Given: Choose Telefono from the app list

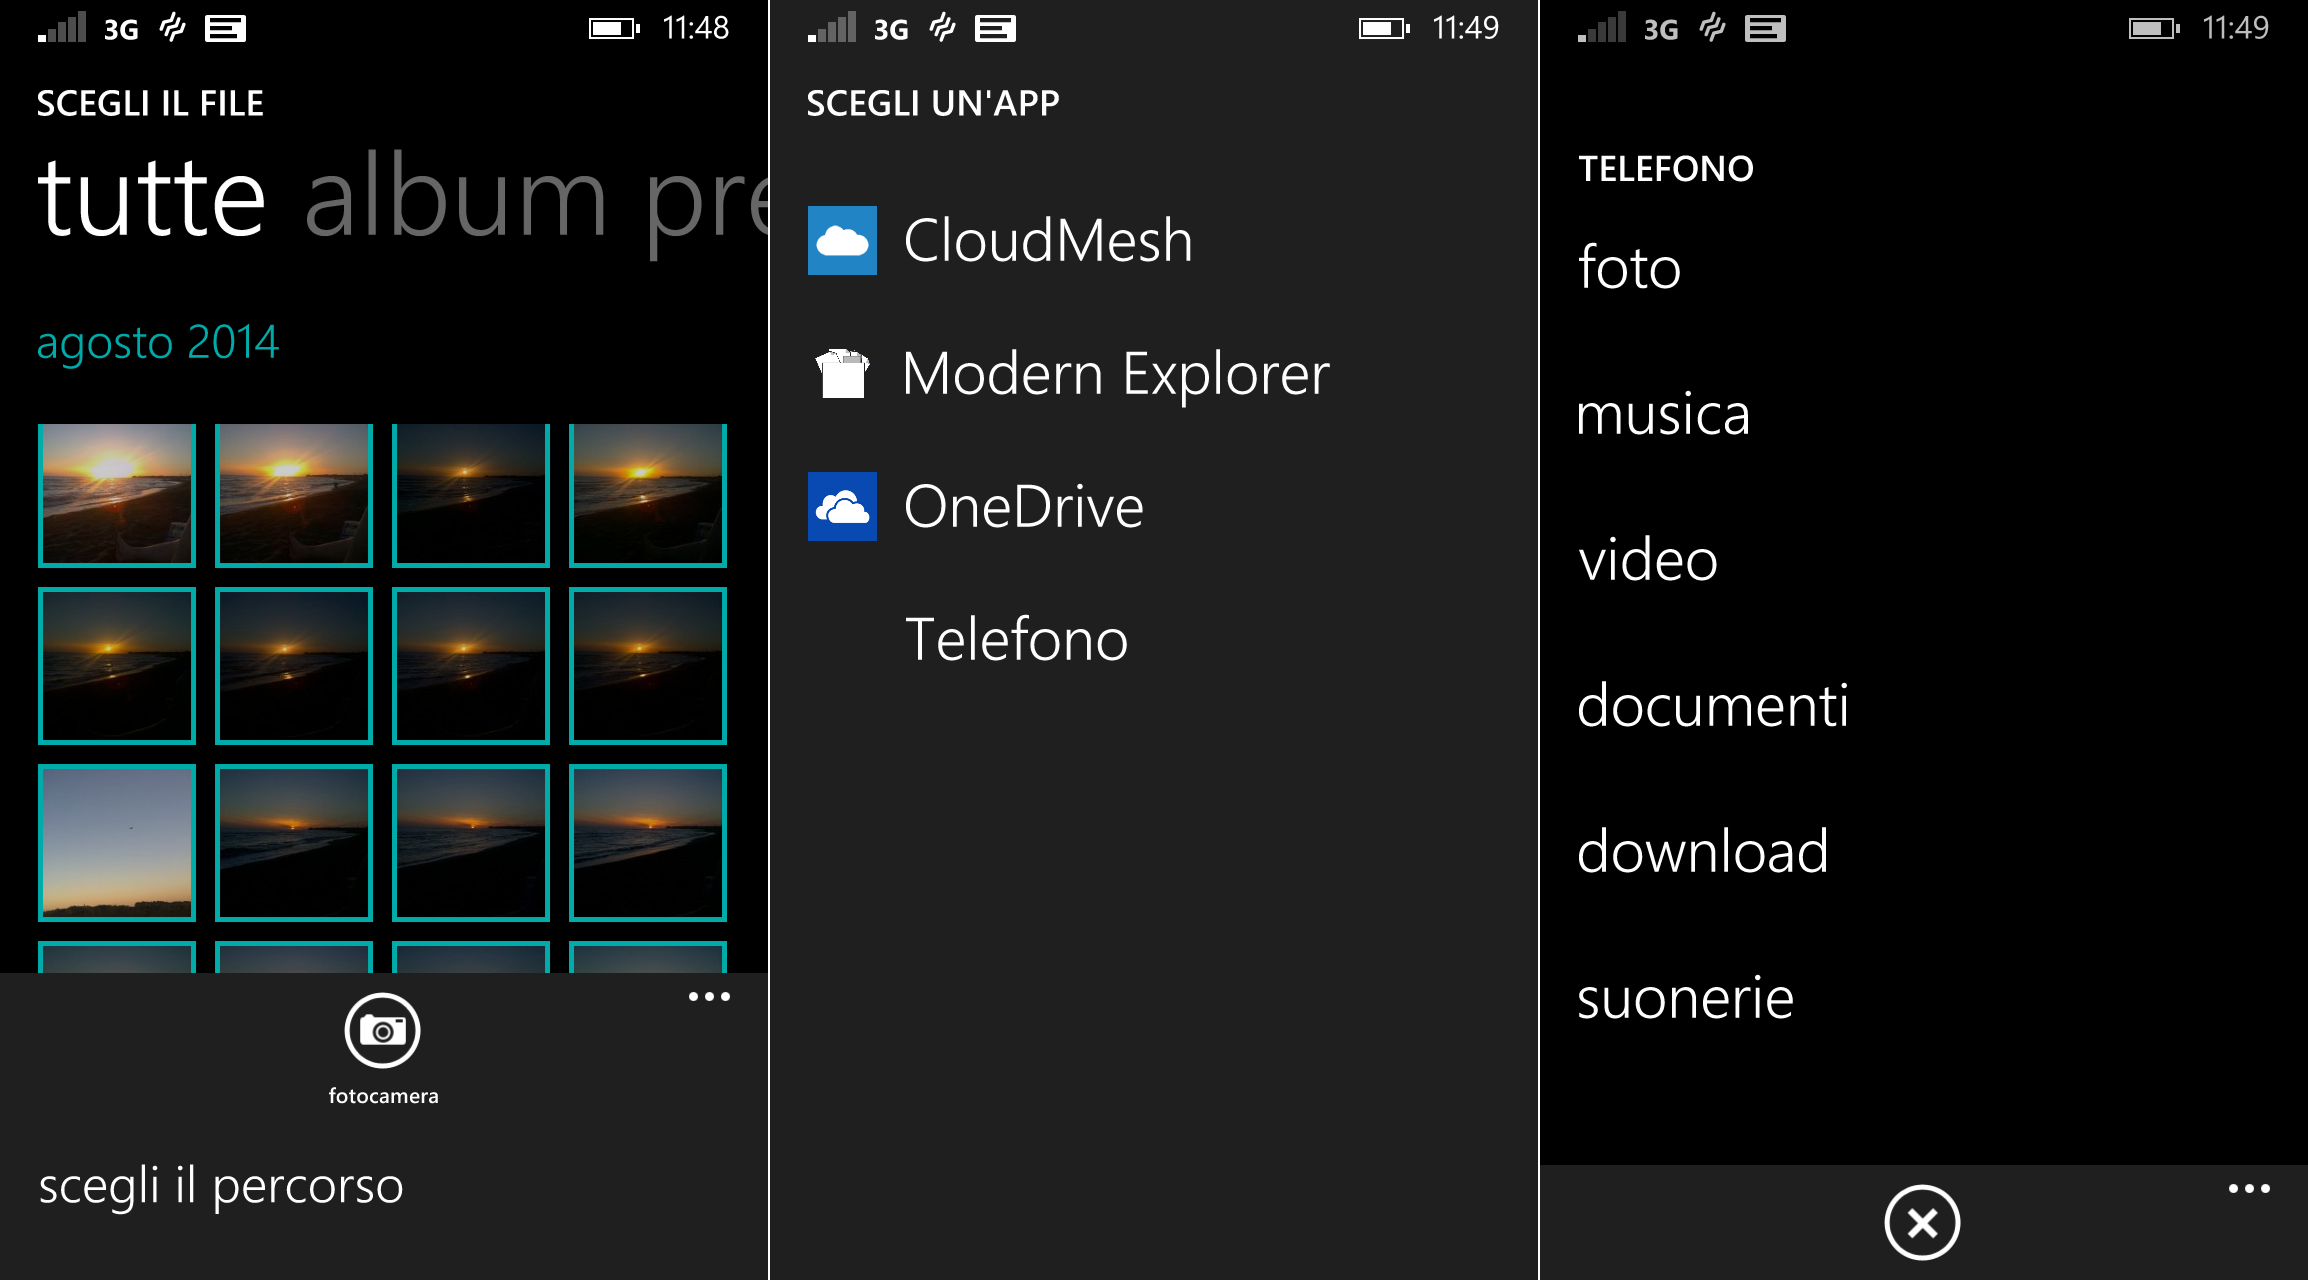Looking at the screenshot, I should click(x=1016, y=639).
